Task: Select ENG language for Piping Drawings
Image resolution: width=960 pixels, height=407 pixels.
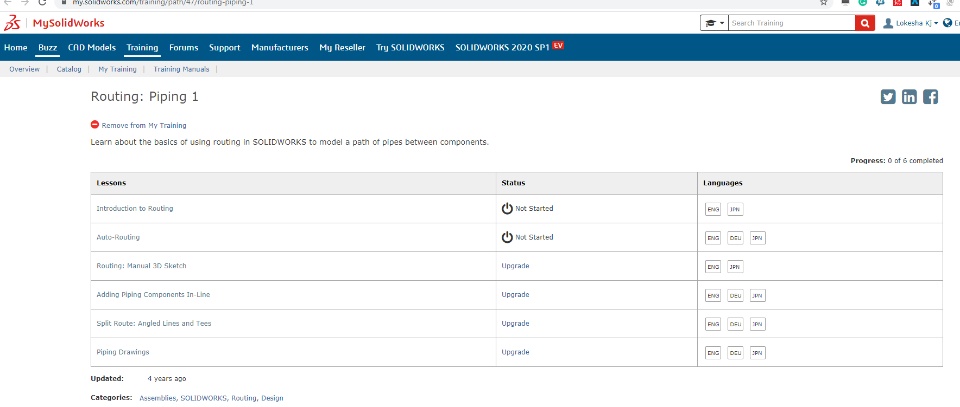Action: pyautogui.click(x=713, y=353)
